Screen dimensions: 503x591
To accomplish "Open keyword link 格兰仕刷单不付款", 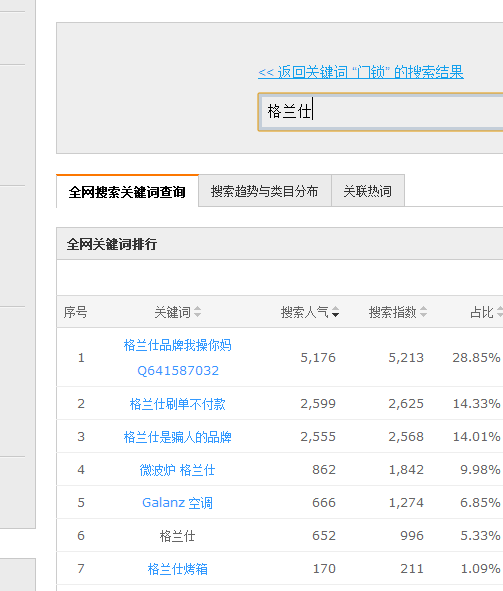I will pyautogui.click(x=177, y=404).
